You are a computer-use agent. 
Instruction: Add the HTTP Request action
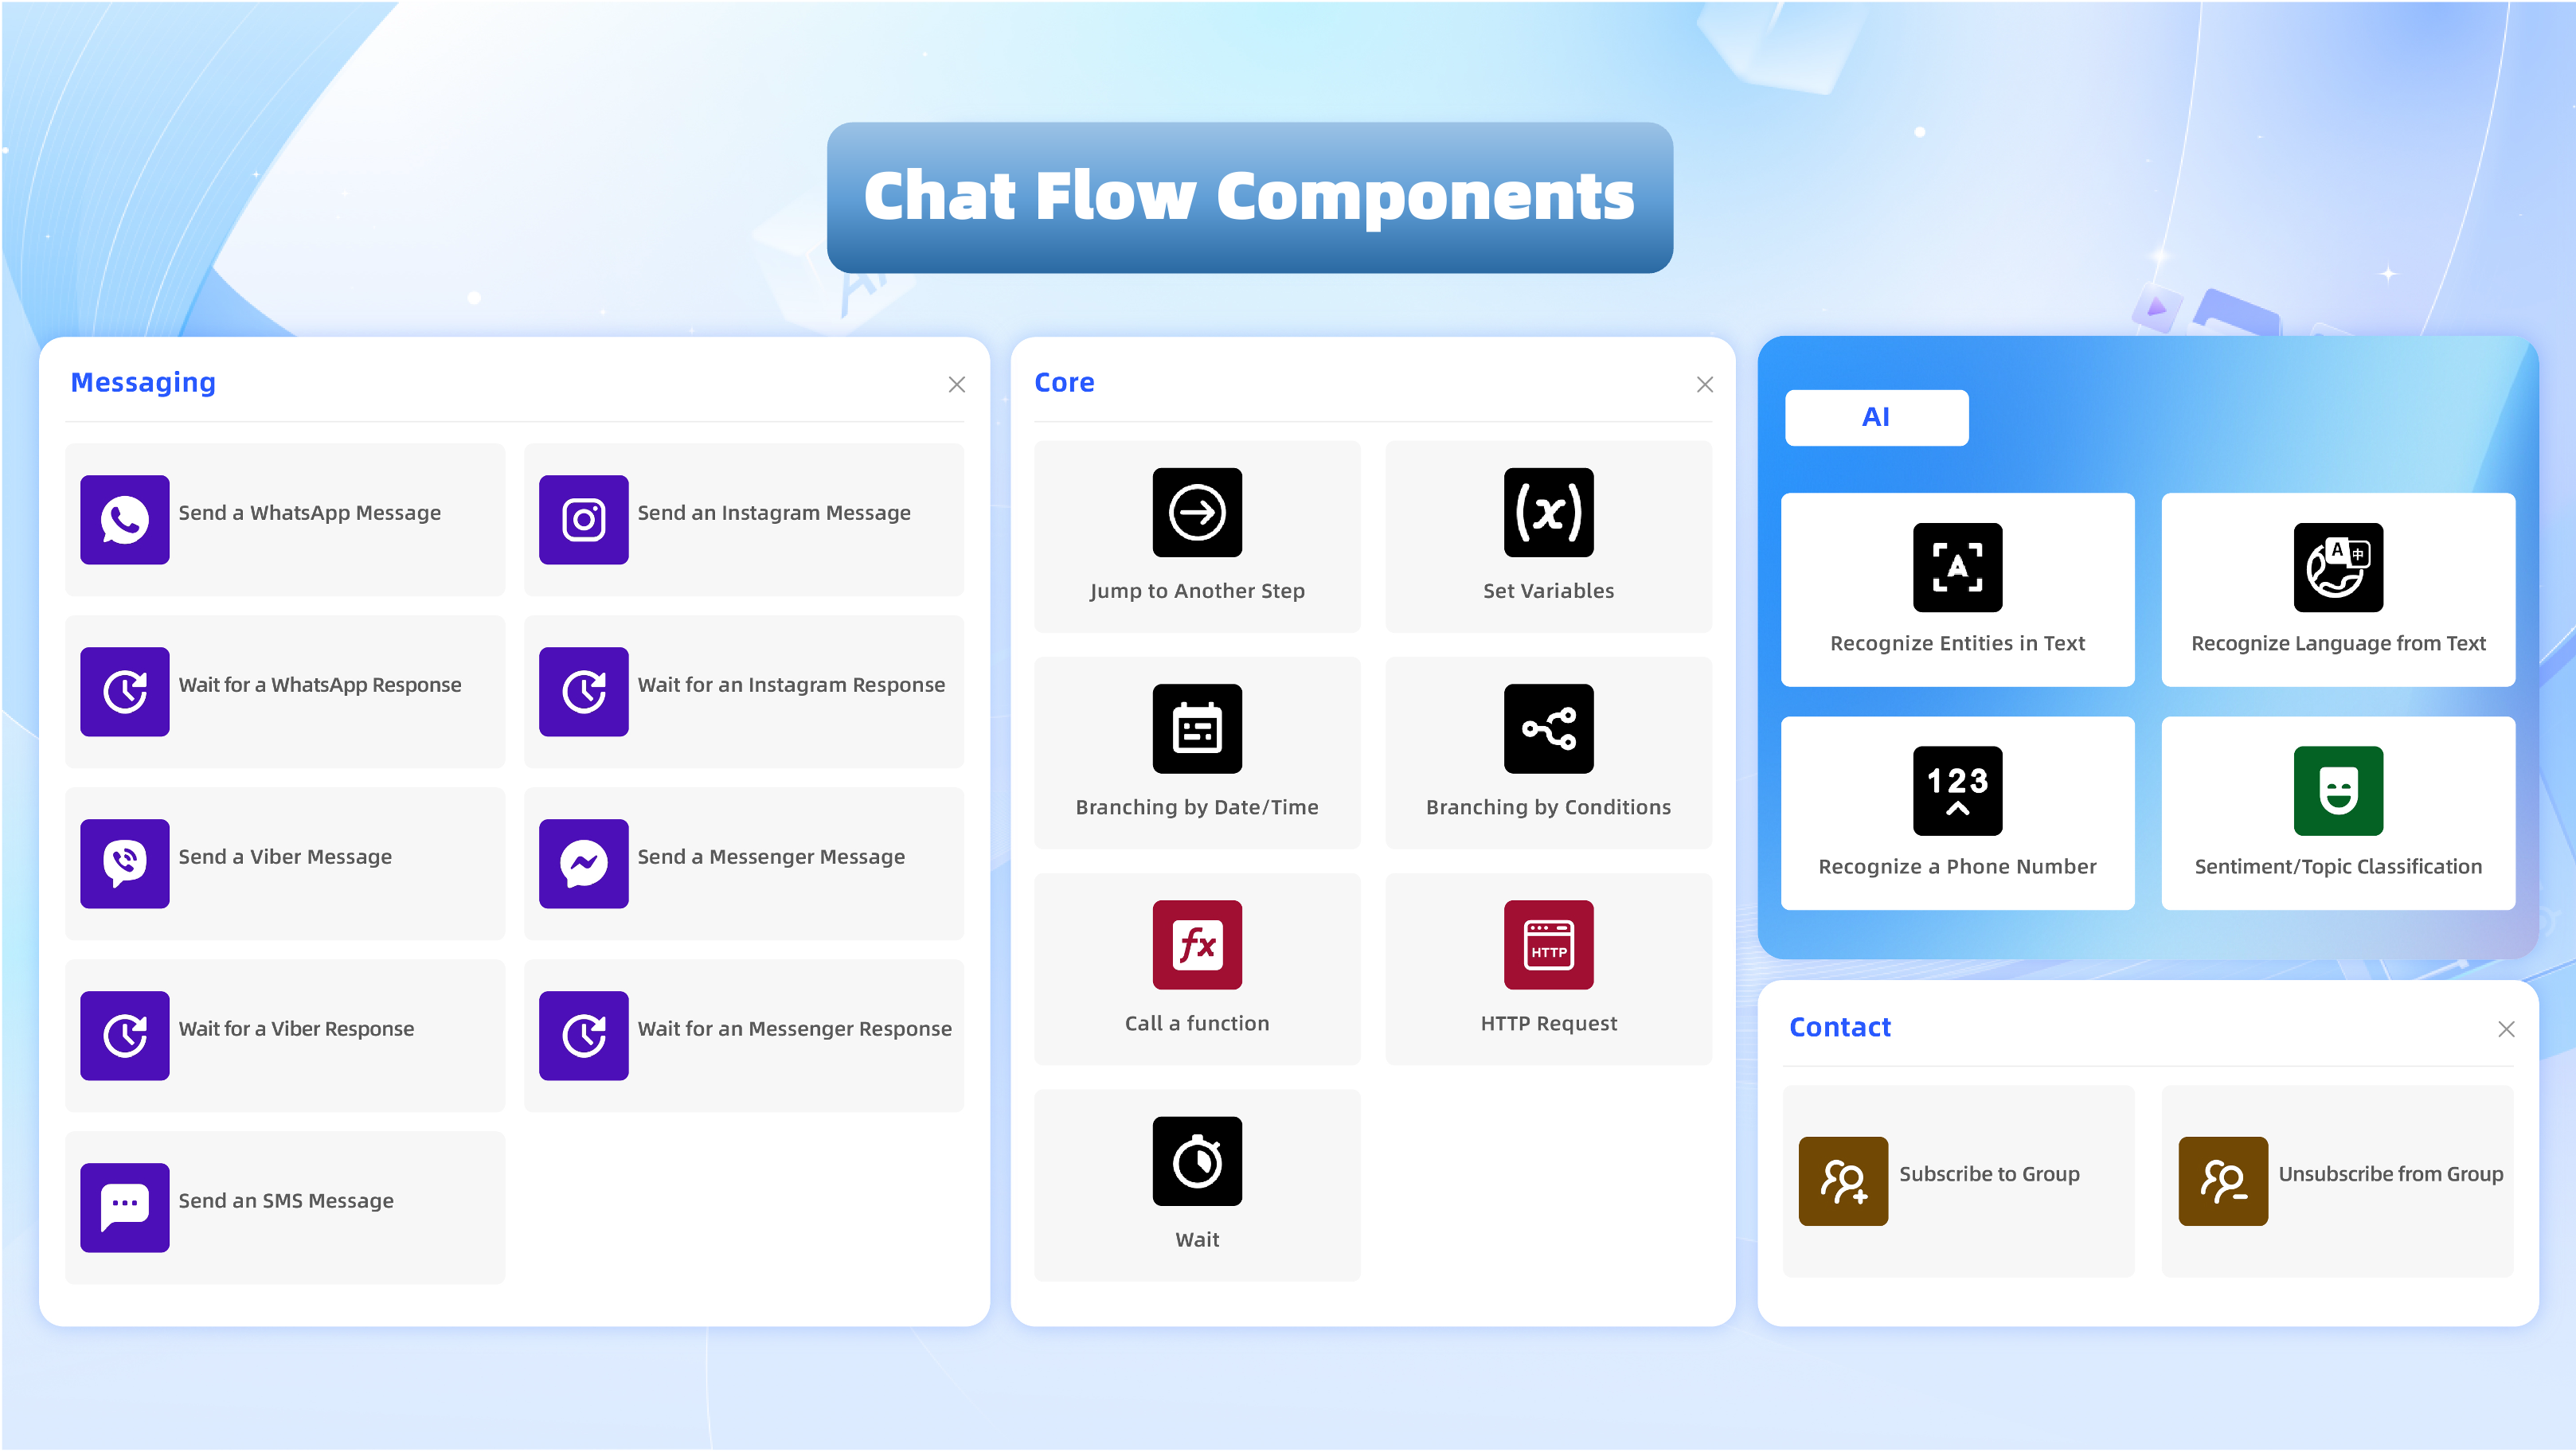[x=1547, y=969]
